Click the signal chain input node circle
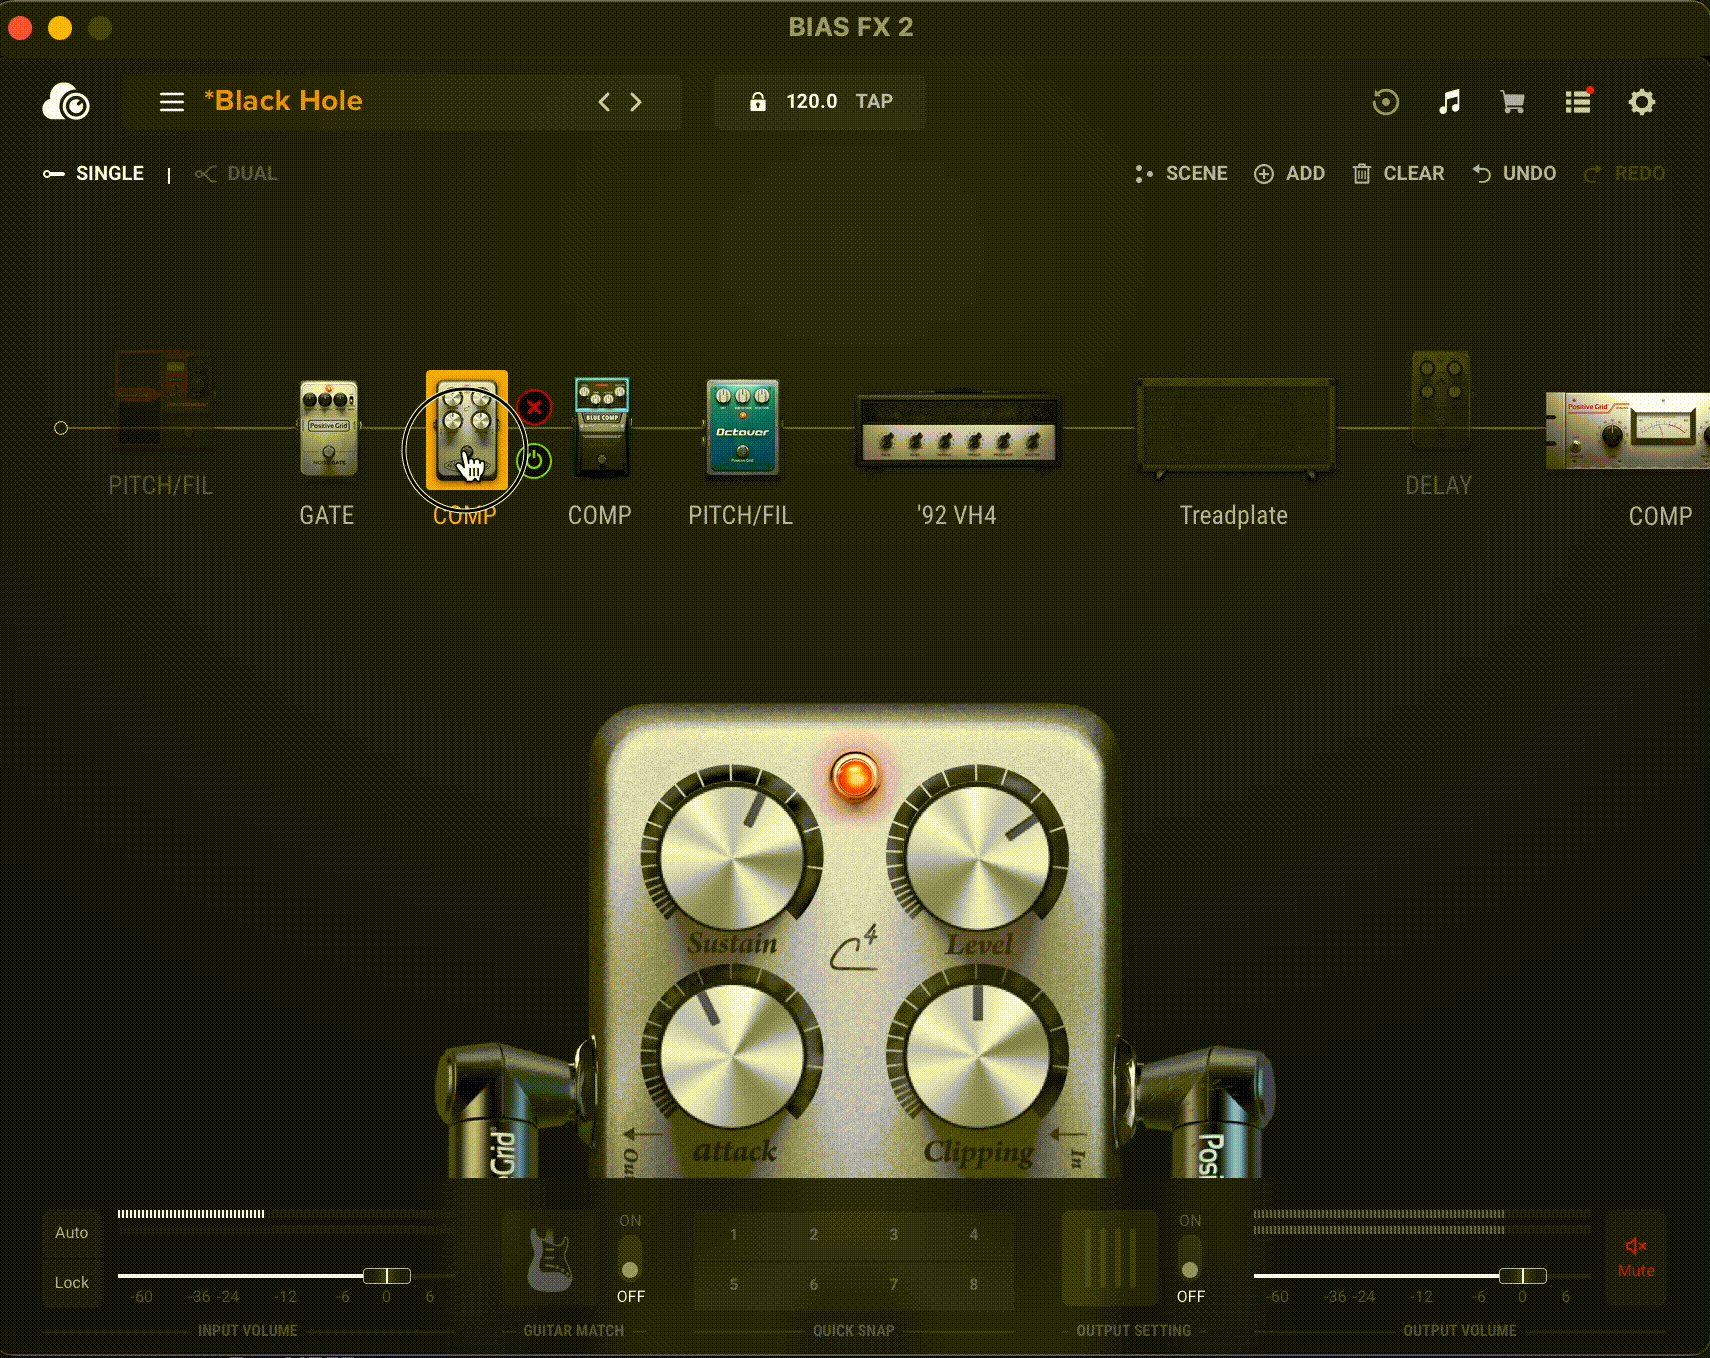 pyautogui.click(x=61, y=428)
